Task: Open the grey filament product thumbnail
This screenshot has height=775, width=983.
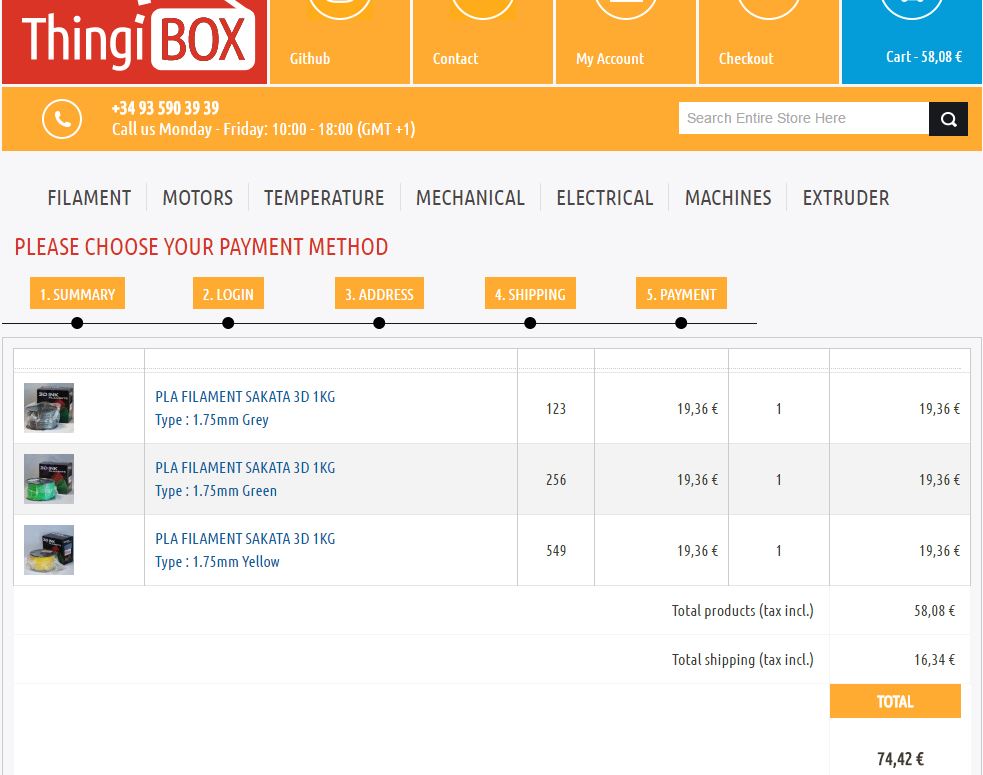Action: [49, 408]
